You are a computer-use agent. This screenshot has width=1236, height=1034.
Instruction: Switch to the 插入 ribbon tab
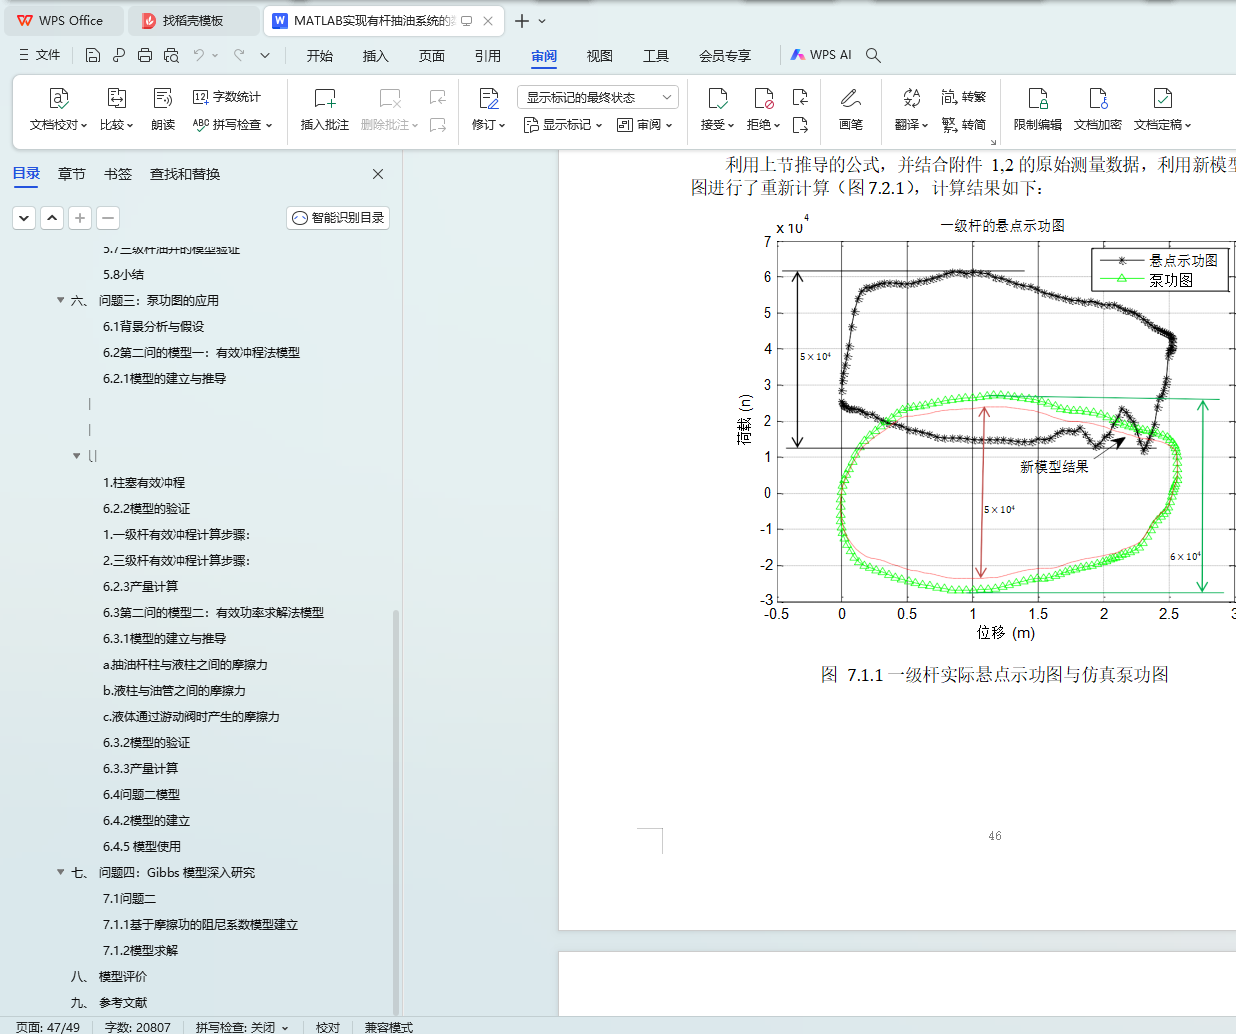tap(376, 56)
